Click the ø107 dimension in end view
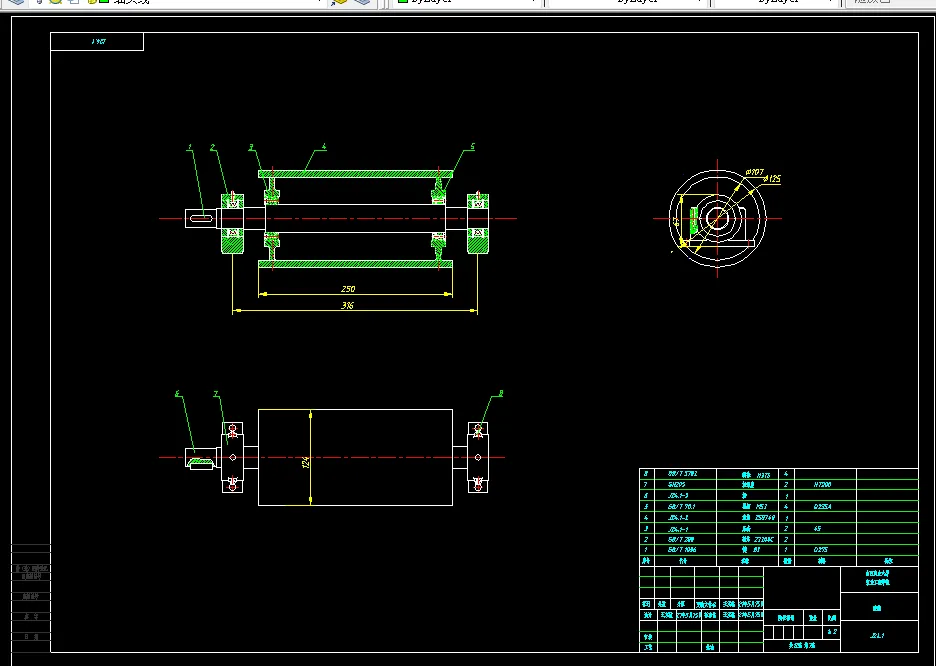The width and height of the screenshot is (936, 666). (x=755, y=172)
